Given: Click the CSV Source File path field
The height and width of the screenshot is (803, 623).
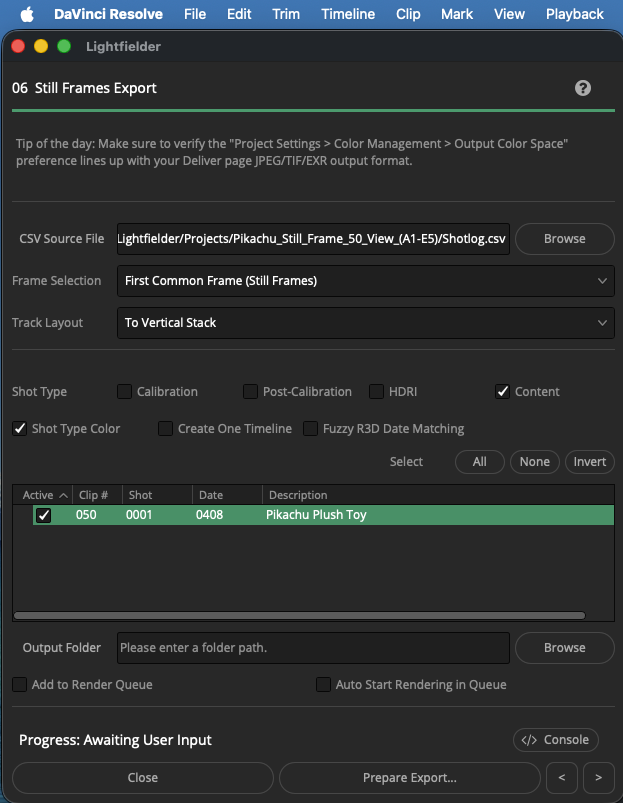Looking at the screenshot, I should tap(313, 239).
